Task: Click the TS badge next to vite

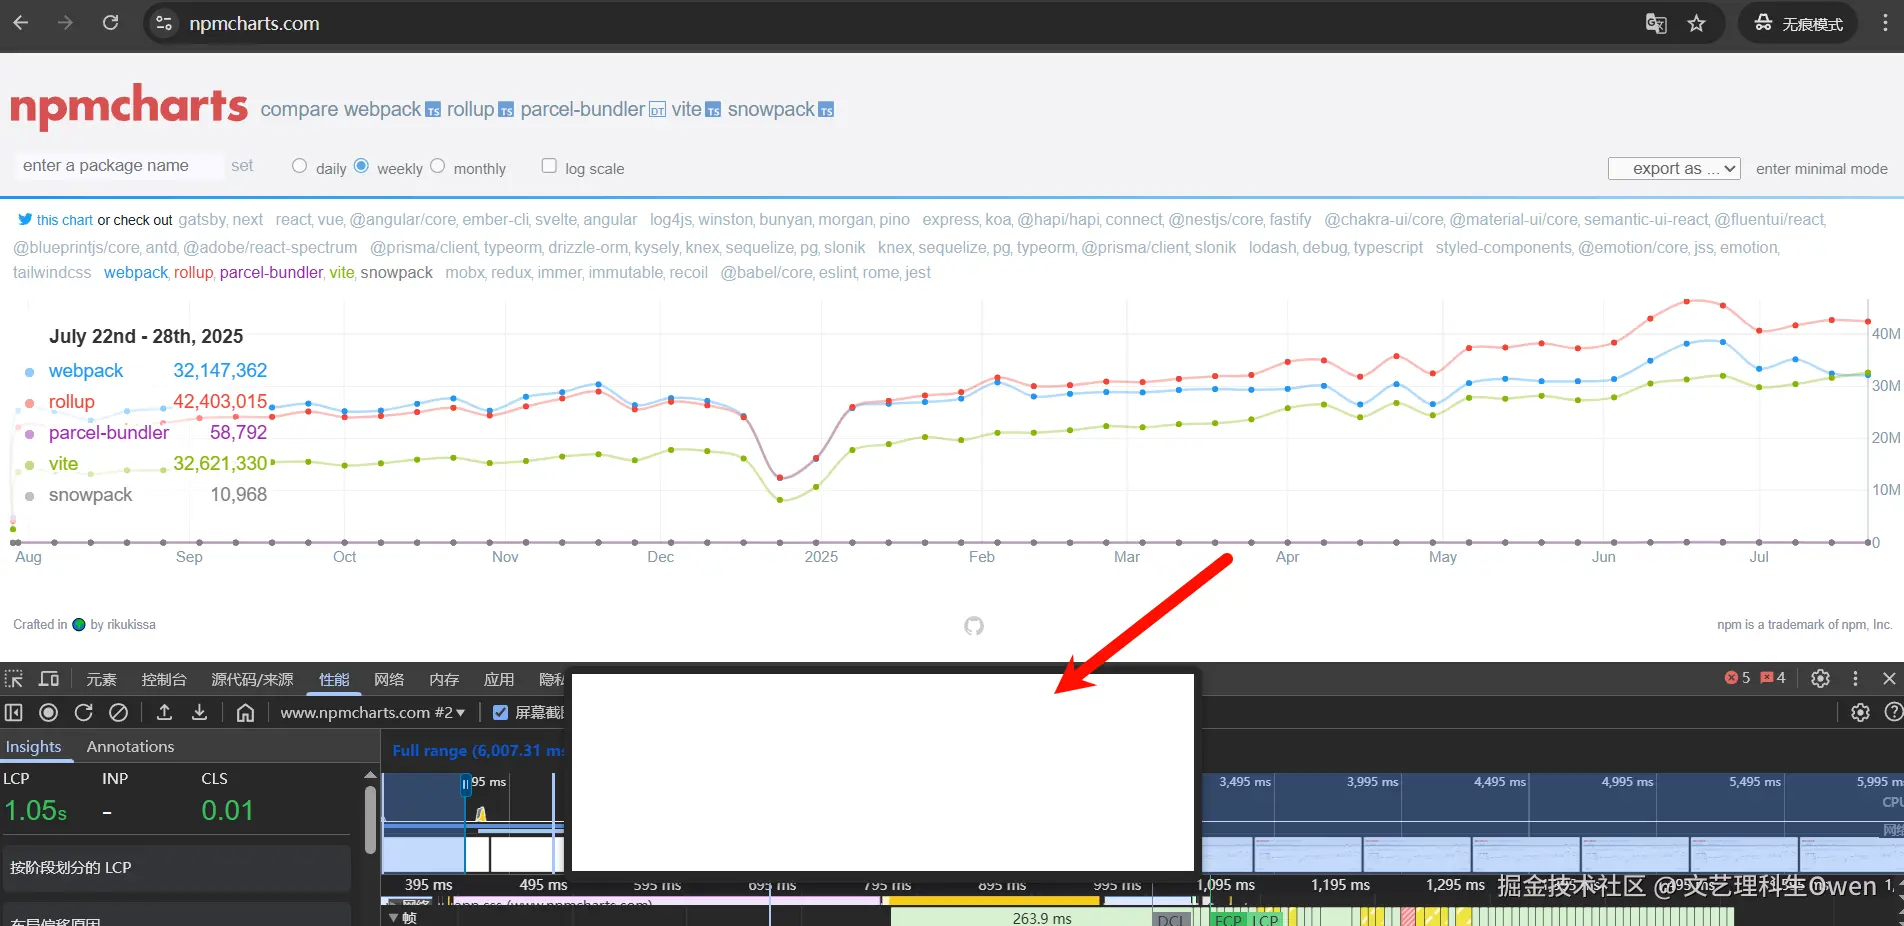Action: (x=713, y=110)
